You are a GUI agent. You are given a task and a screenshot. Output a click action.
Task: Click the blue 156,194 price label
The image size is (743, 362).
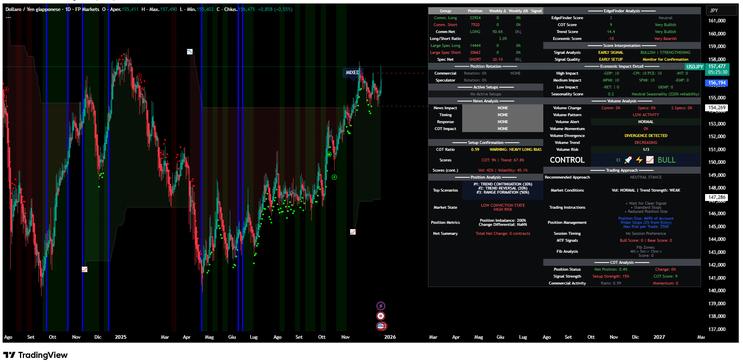point(717,83)
